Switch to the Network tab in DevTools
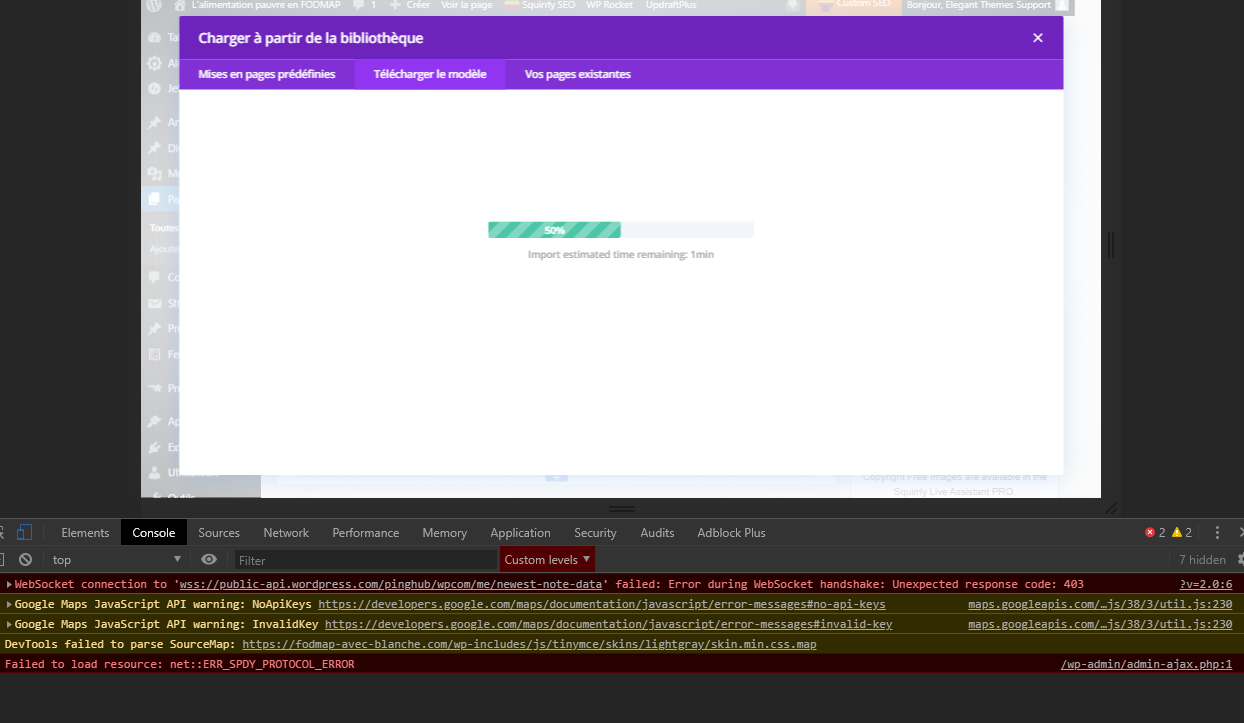Image resolution: width=1244 pixels, height=723 pixels. pos(286,533)
